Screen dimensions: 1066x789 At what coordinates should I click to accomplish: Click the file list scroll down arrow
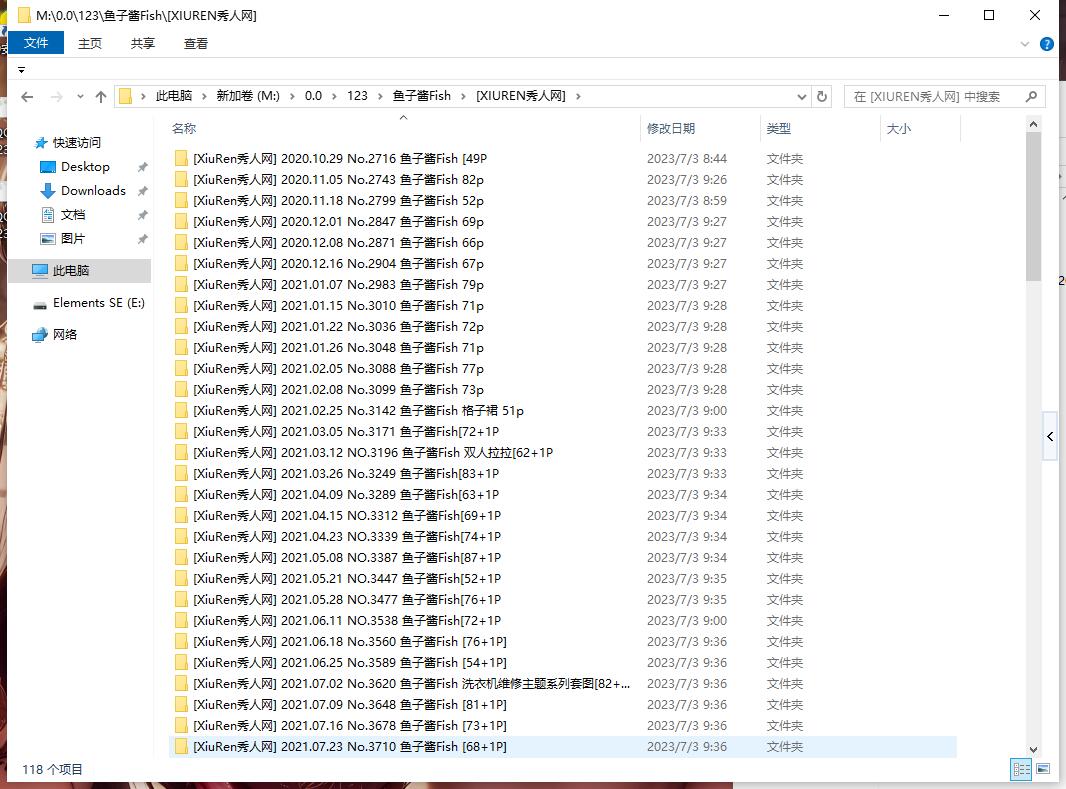coord(1033,750)
